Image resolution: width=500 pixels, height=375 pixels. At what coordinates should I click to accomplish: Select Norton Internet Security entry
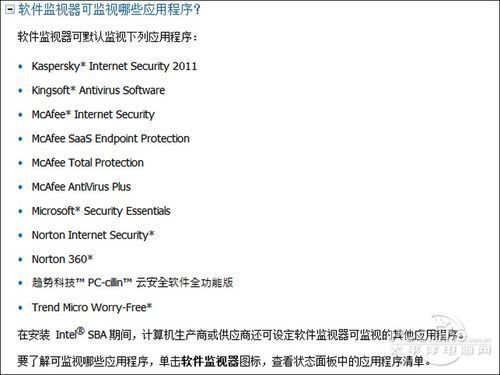pos(93,235)
